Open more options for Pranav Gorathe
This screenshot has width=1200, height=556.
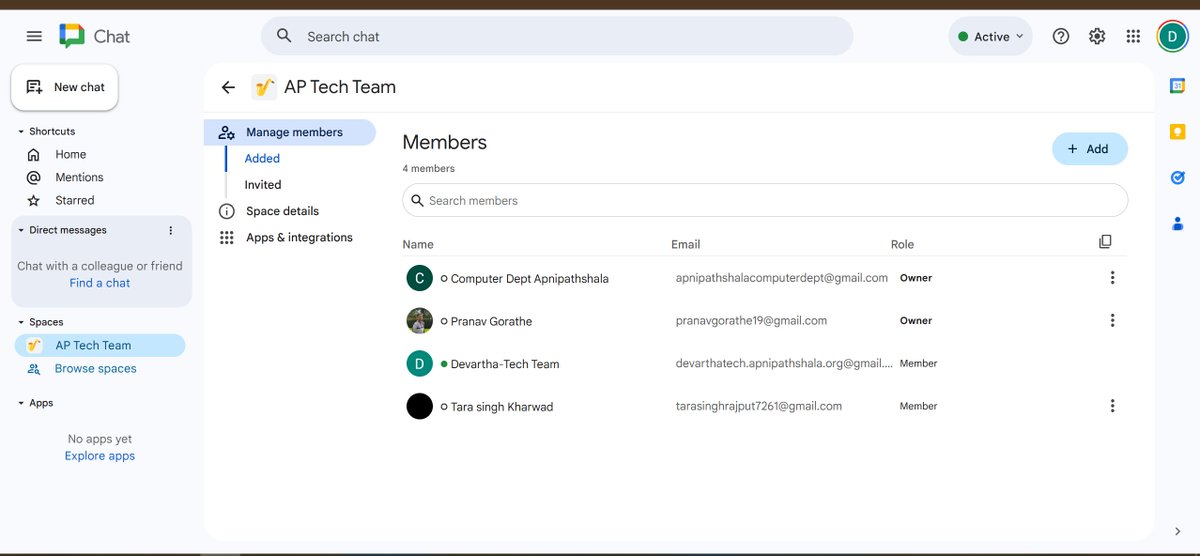1112,321
